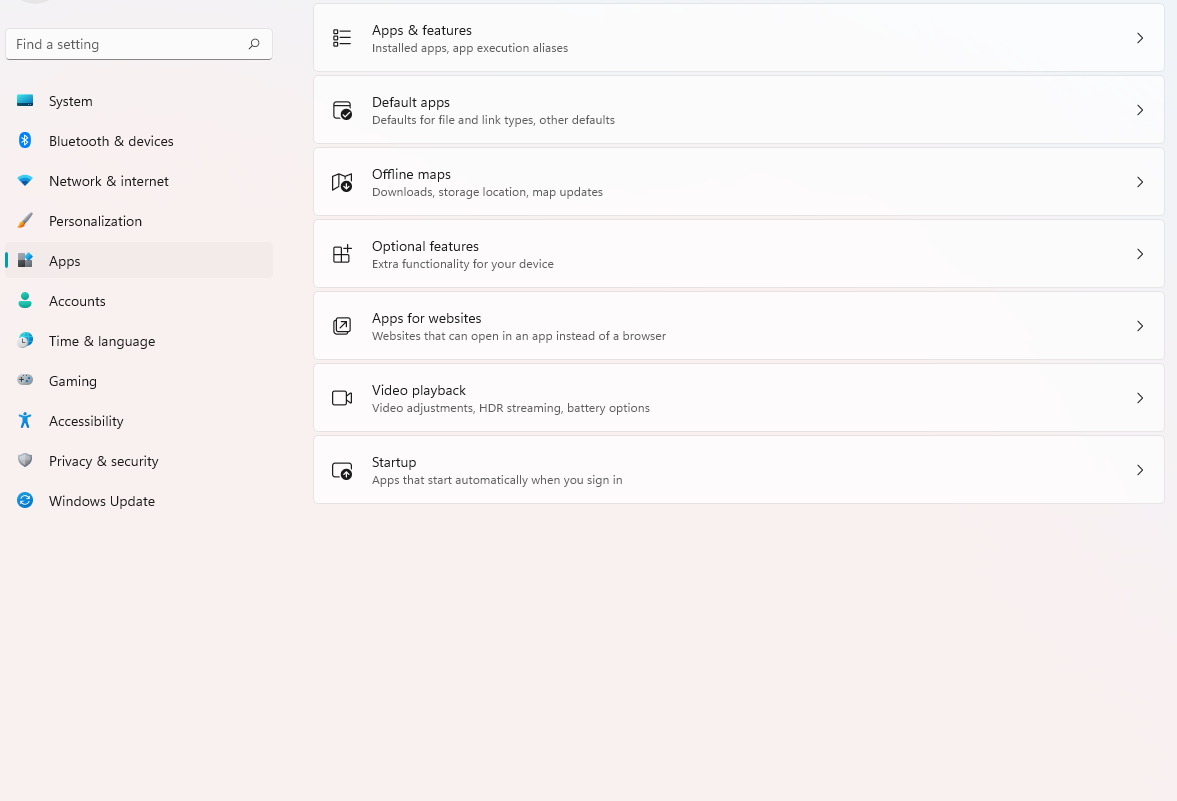Open Default apps via right chevron
Image resolution: width=1177 pixels, height=801 pixels.
(x=1139, y=110)
